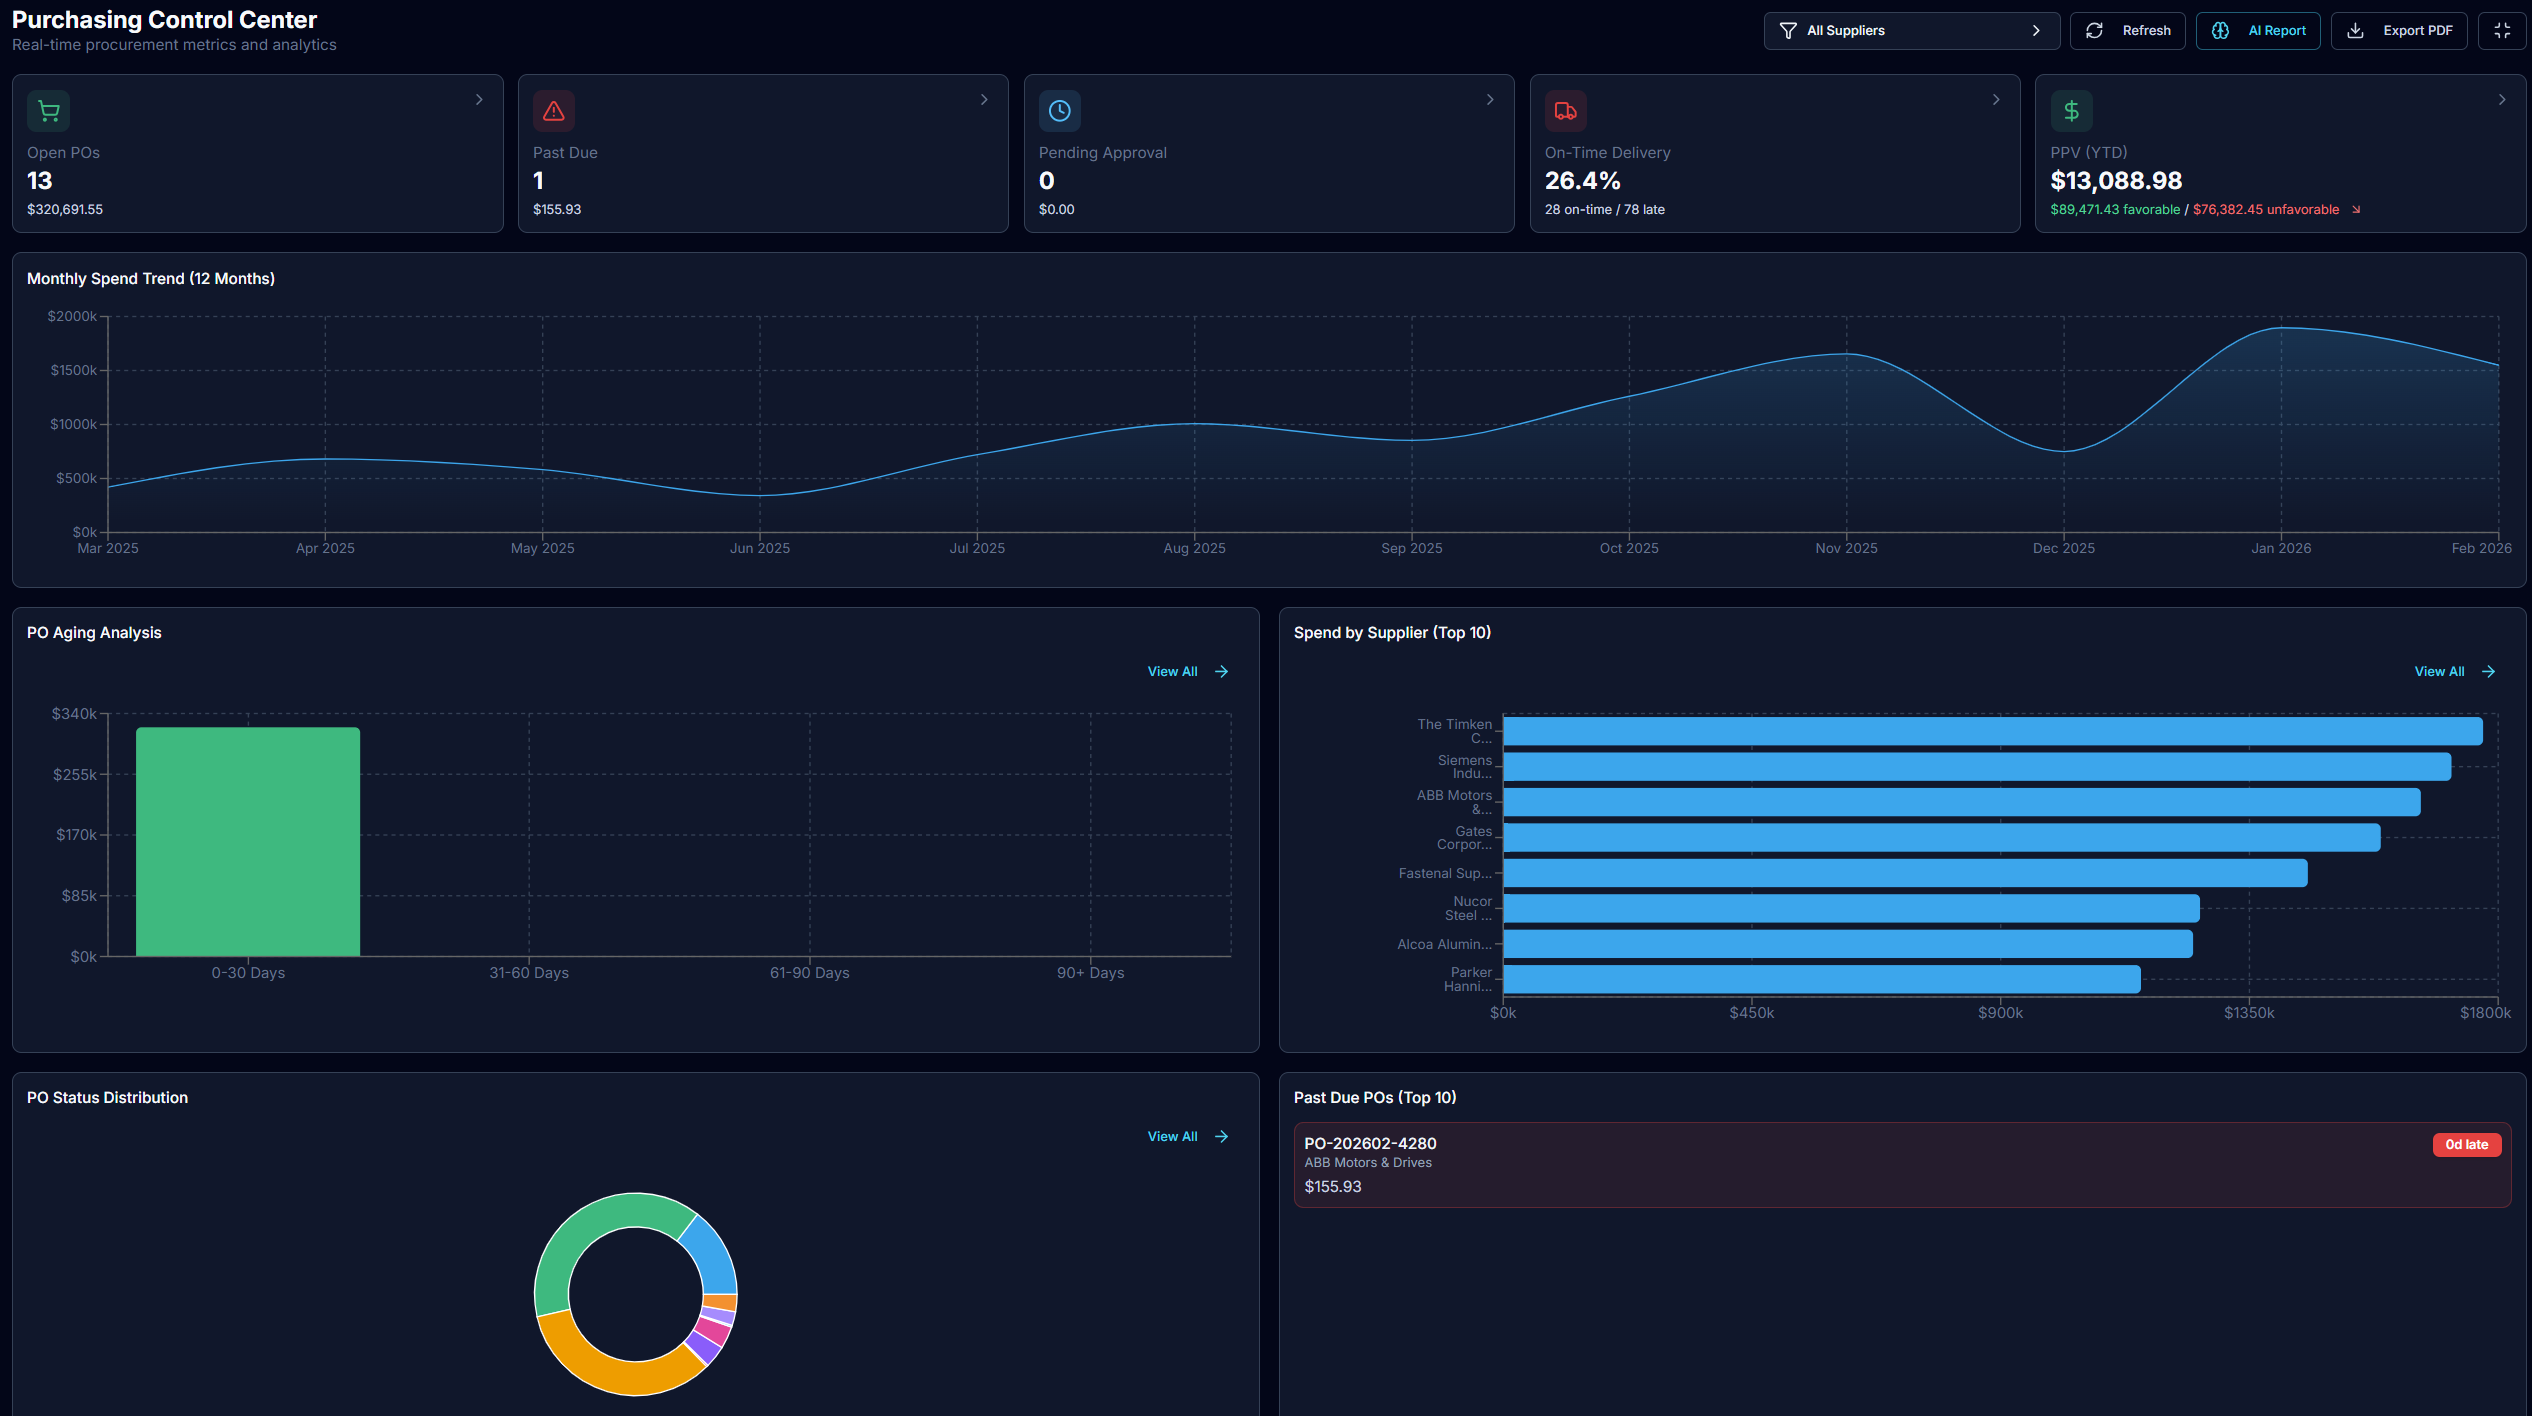This screenshot has height=1416, width=2532.
Task: Click the funnel filter icon
Action: tap(1788, 31)
